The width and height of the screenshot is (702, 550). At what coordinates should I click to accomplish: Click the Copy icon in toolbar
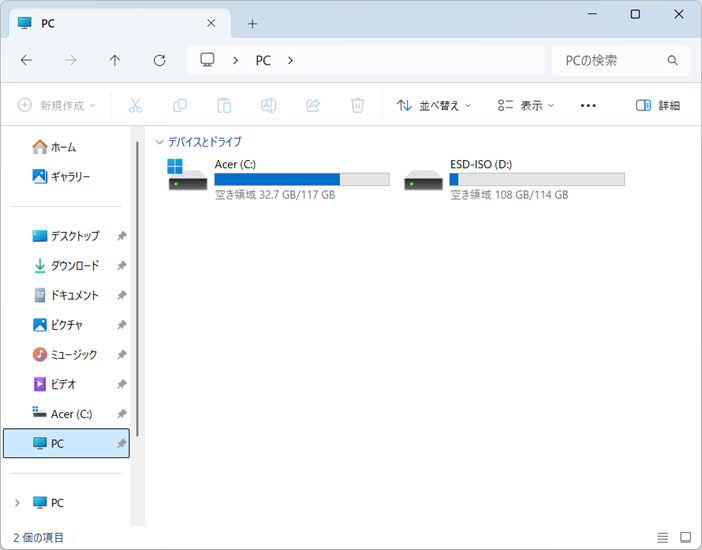[180, 105]
